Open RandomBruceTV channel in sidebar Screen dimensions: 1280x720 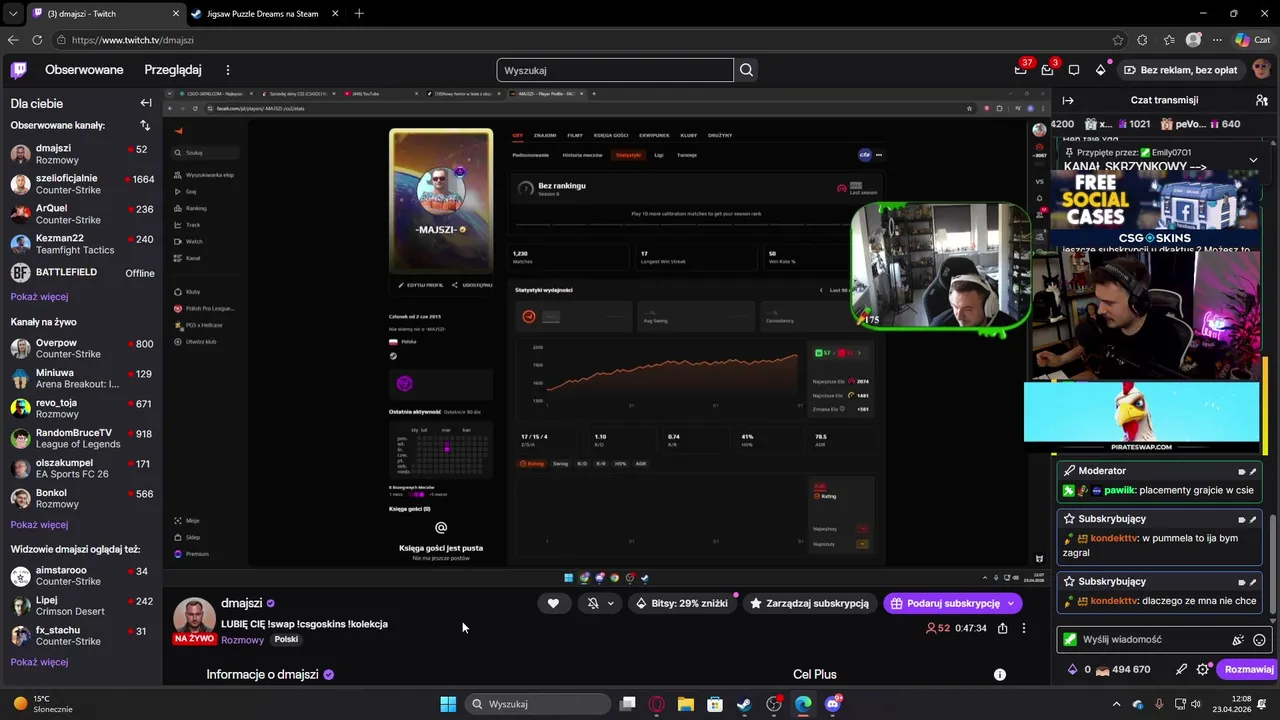(x=82, y=438)
